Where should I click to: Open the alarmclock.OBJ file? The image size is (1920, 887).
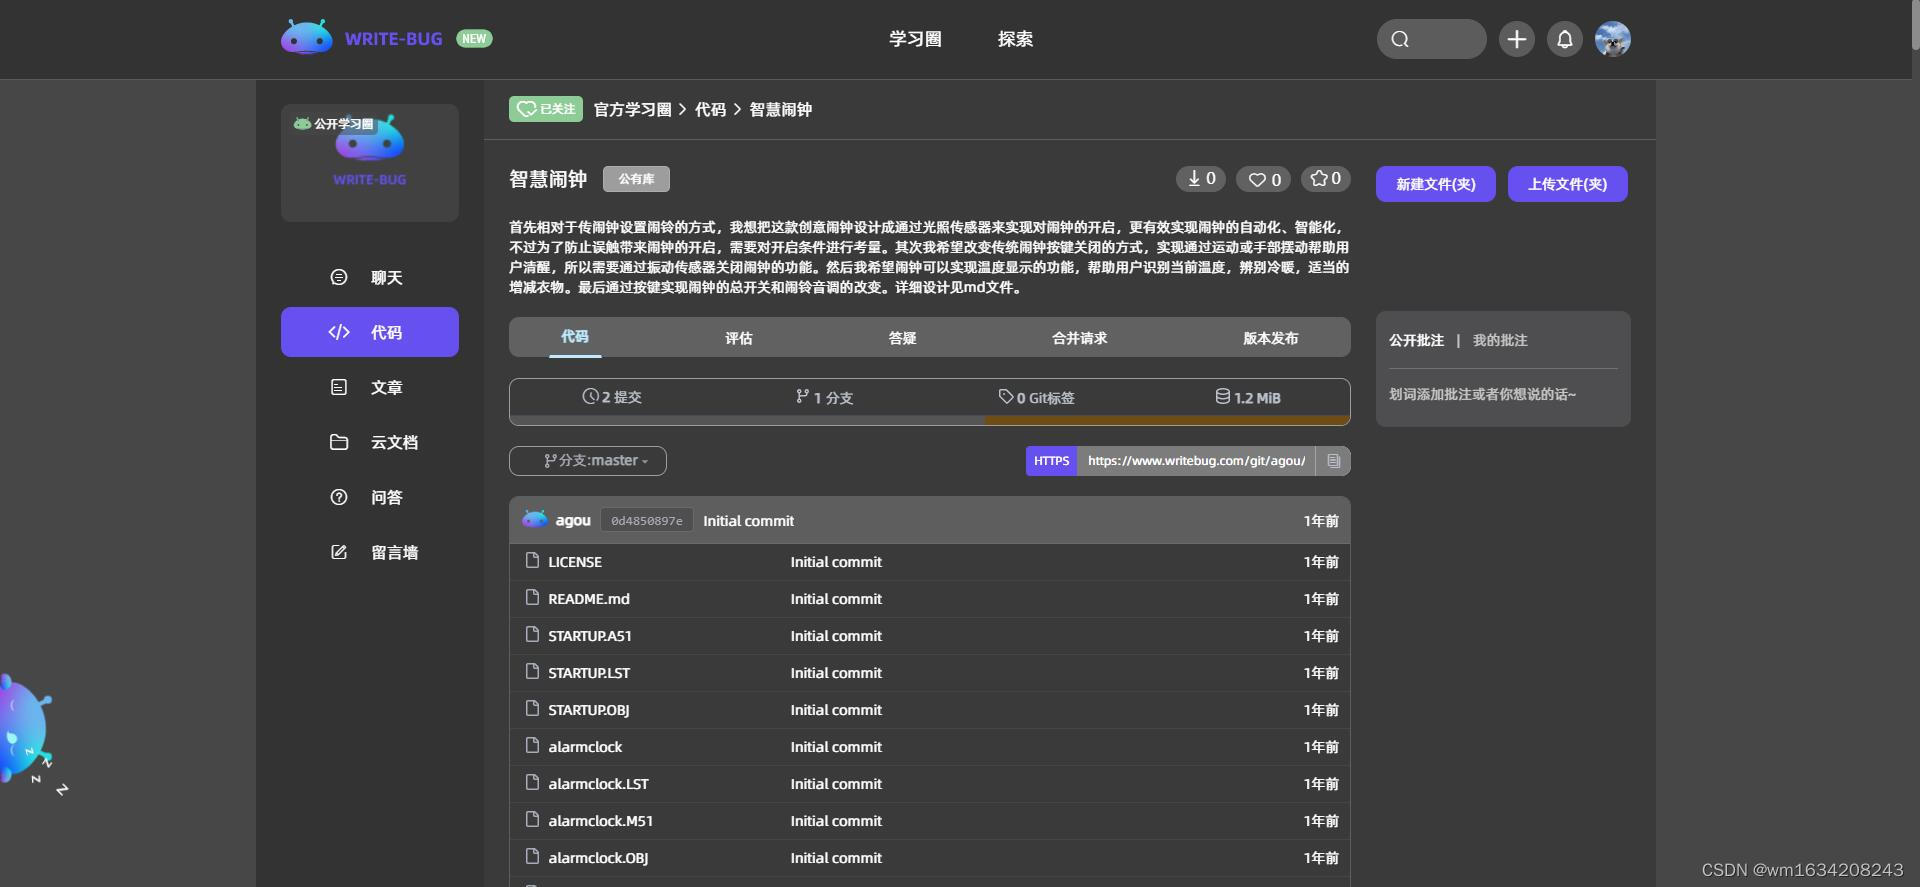point(598,858)
